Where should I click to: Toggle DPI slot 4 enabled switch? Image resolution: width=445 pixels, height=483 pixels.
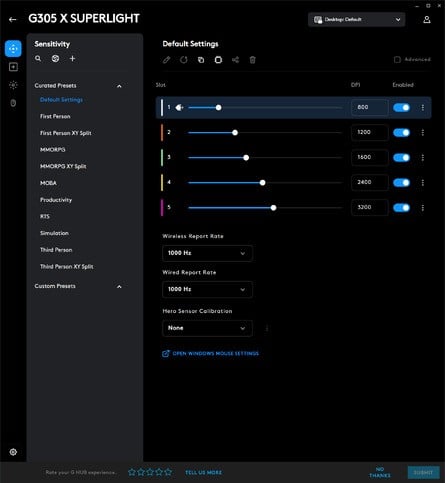(401, 183)
